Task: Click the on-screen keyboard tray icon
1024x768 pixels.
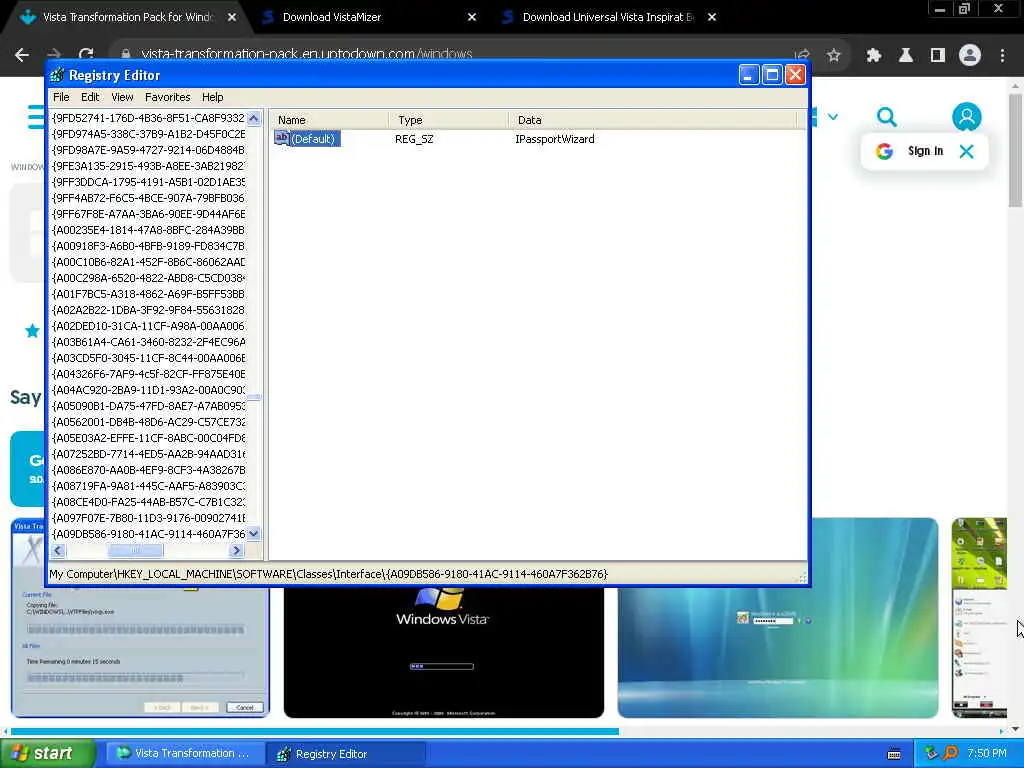Action: 894,754
